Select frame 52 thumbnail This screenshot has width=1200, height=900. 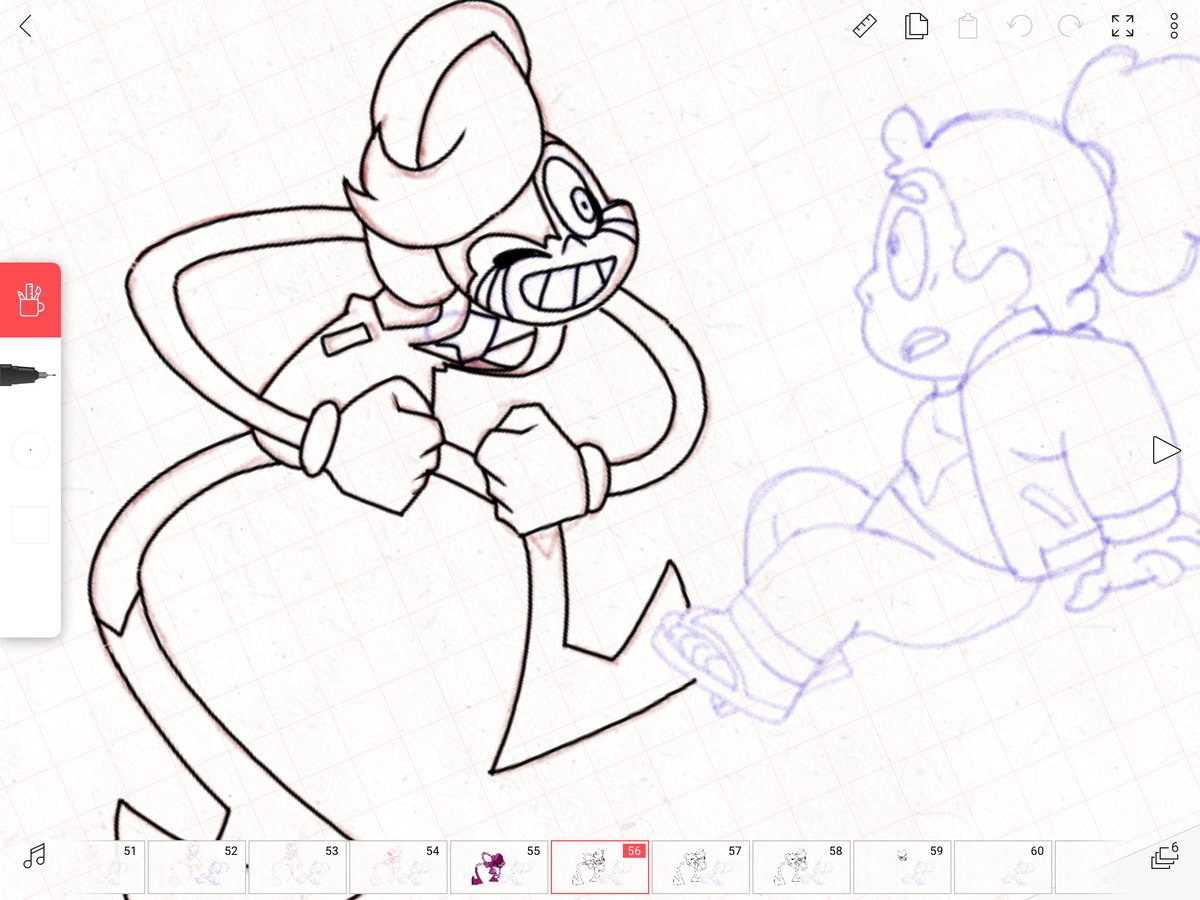(196, 866)
